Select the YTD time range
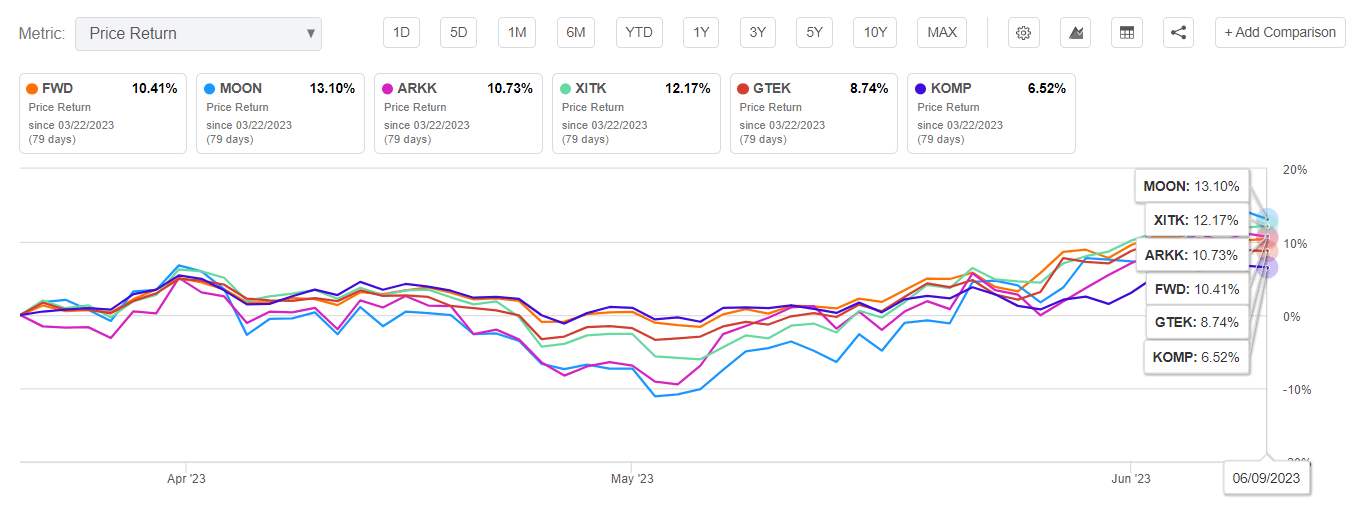 tap(639, 32)
